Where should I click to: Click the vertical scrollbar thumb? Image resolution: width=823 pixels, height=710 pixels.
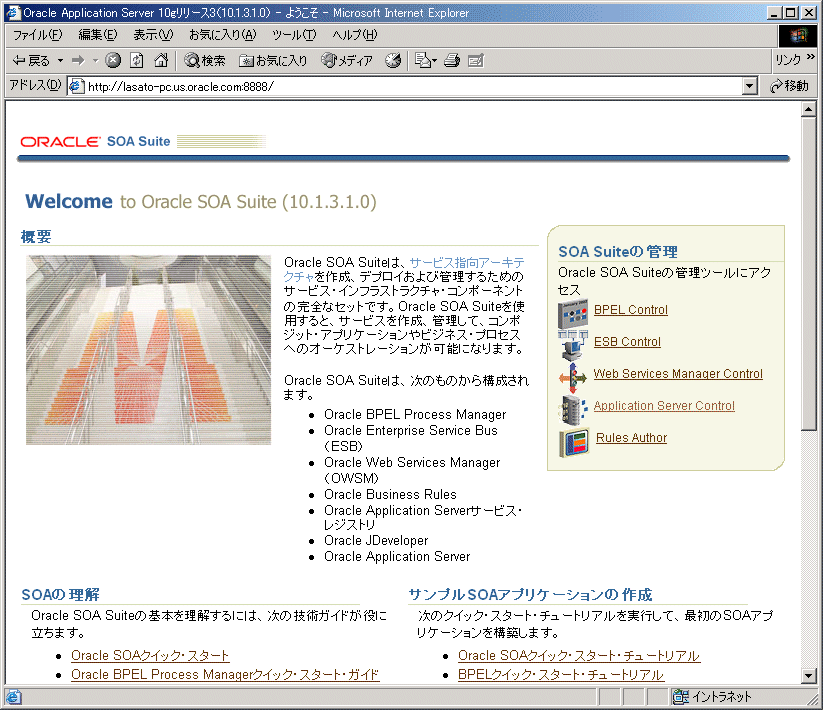808,274
